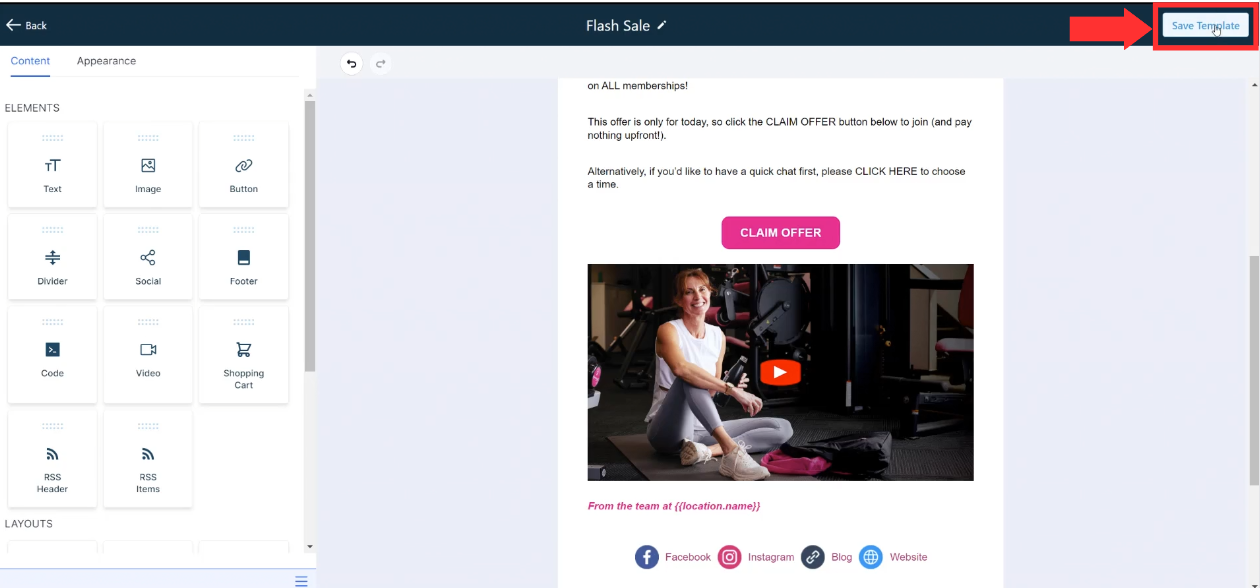
Task: Select the Footer element
Action: [x=244, y=257]
